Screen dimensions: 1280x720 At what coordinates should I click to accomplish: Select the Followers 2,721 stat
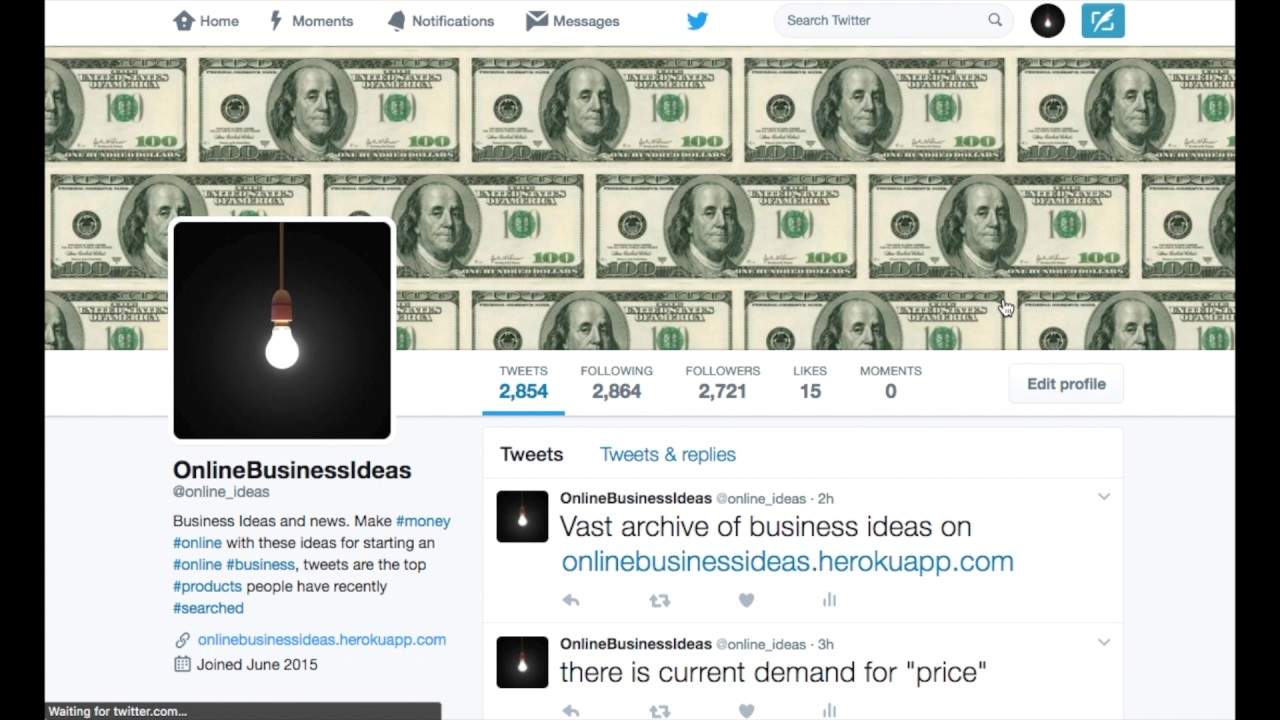(x=722, y=382)
